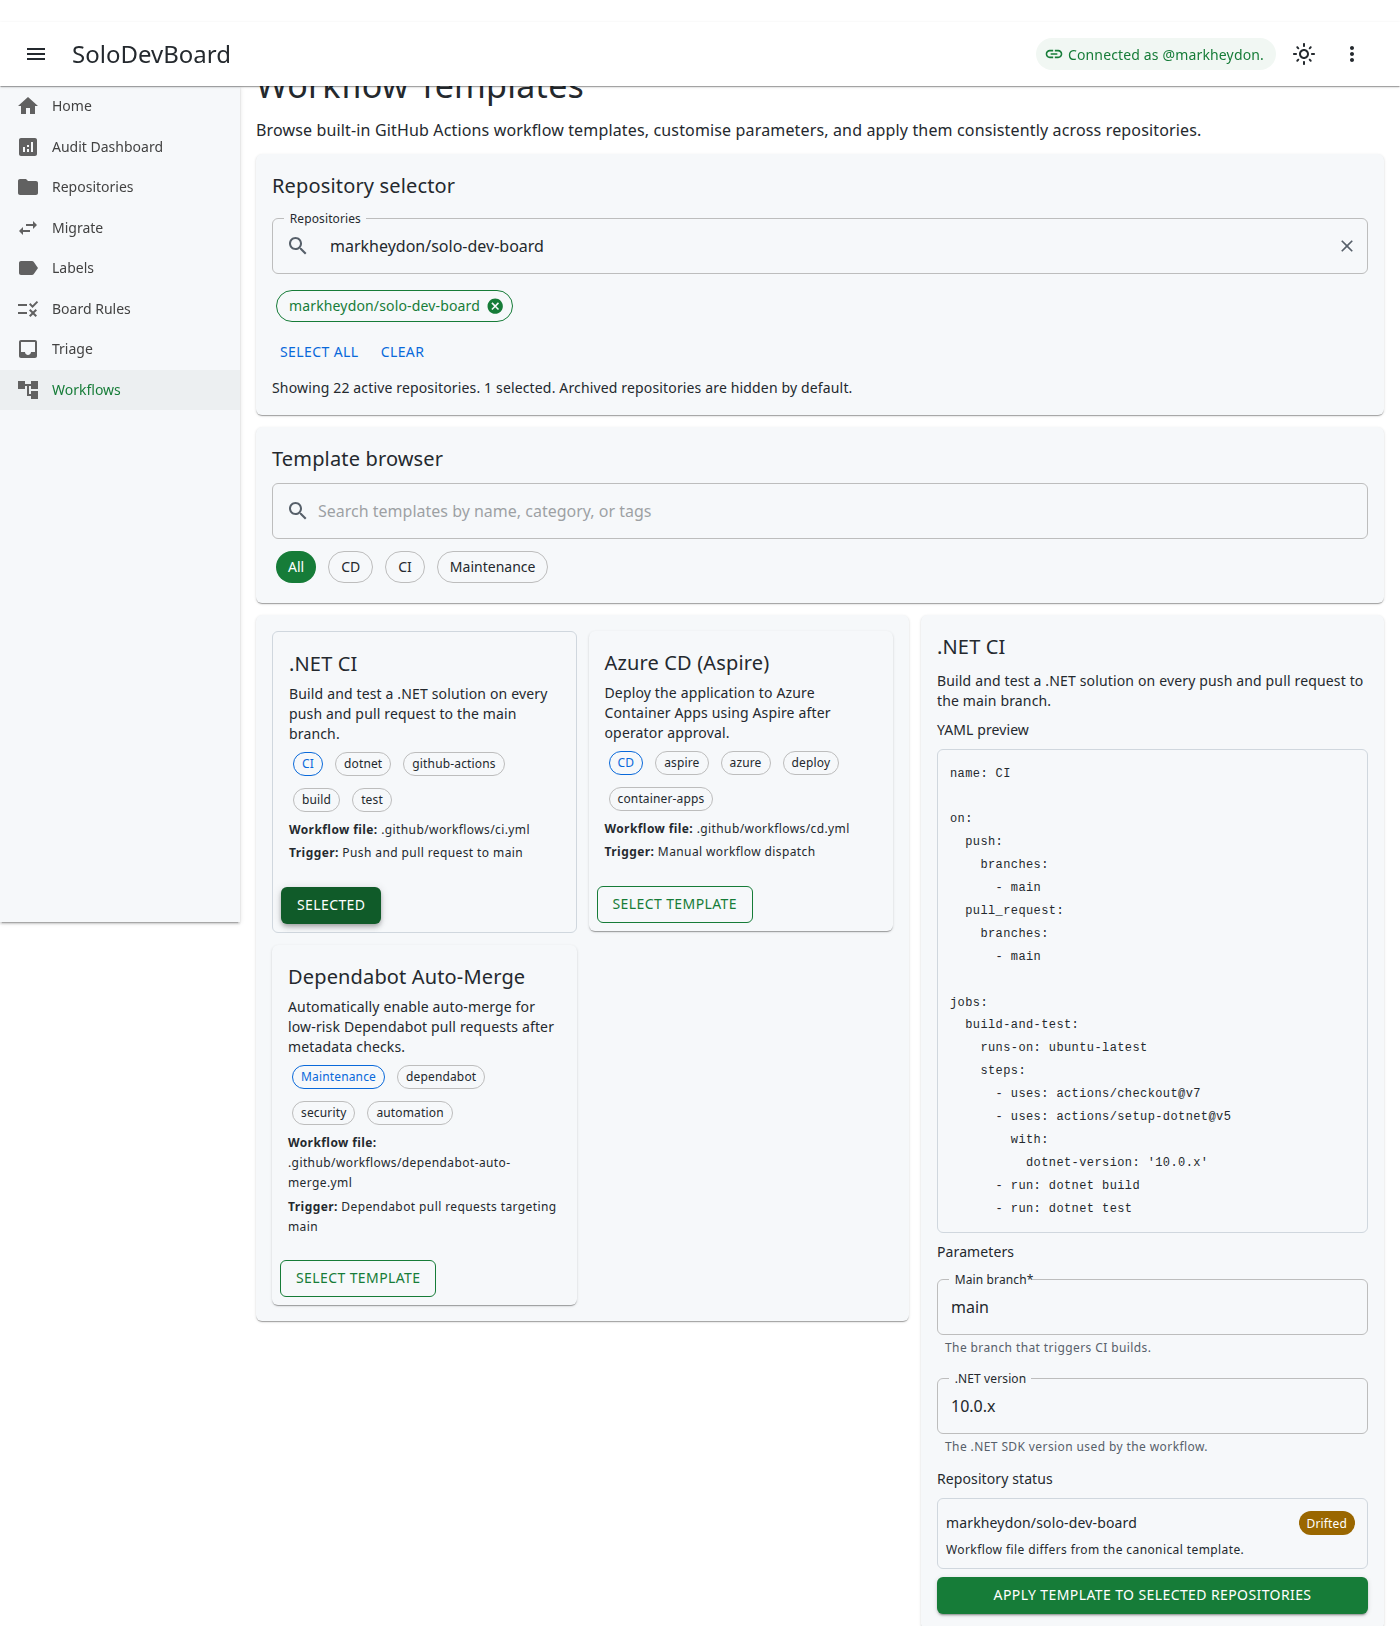Open Board Rules page
Viewport: 1400px width, 1626px height.
120,309
